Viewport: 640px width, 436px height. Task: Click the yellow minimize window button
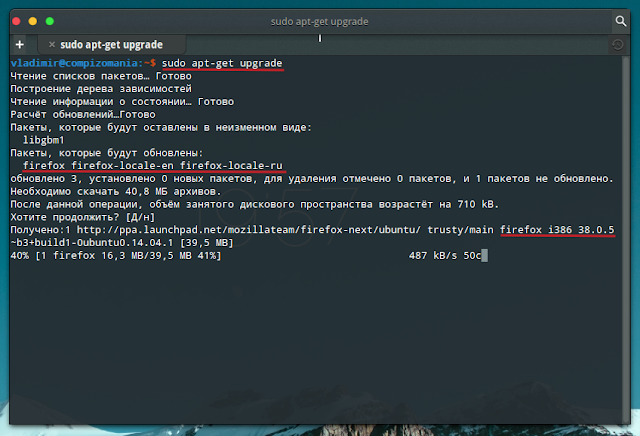click(x=33, y=21)
